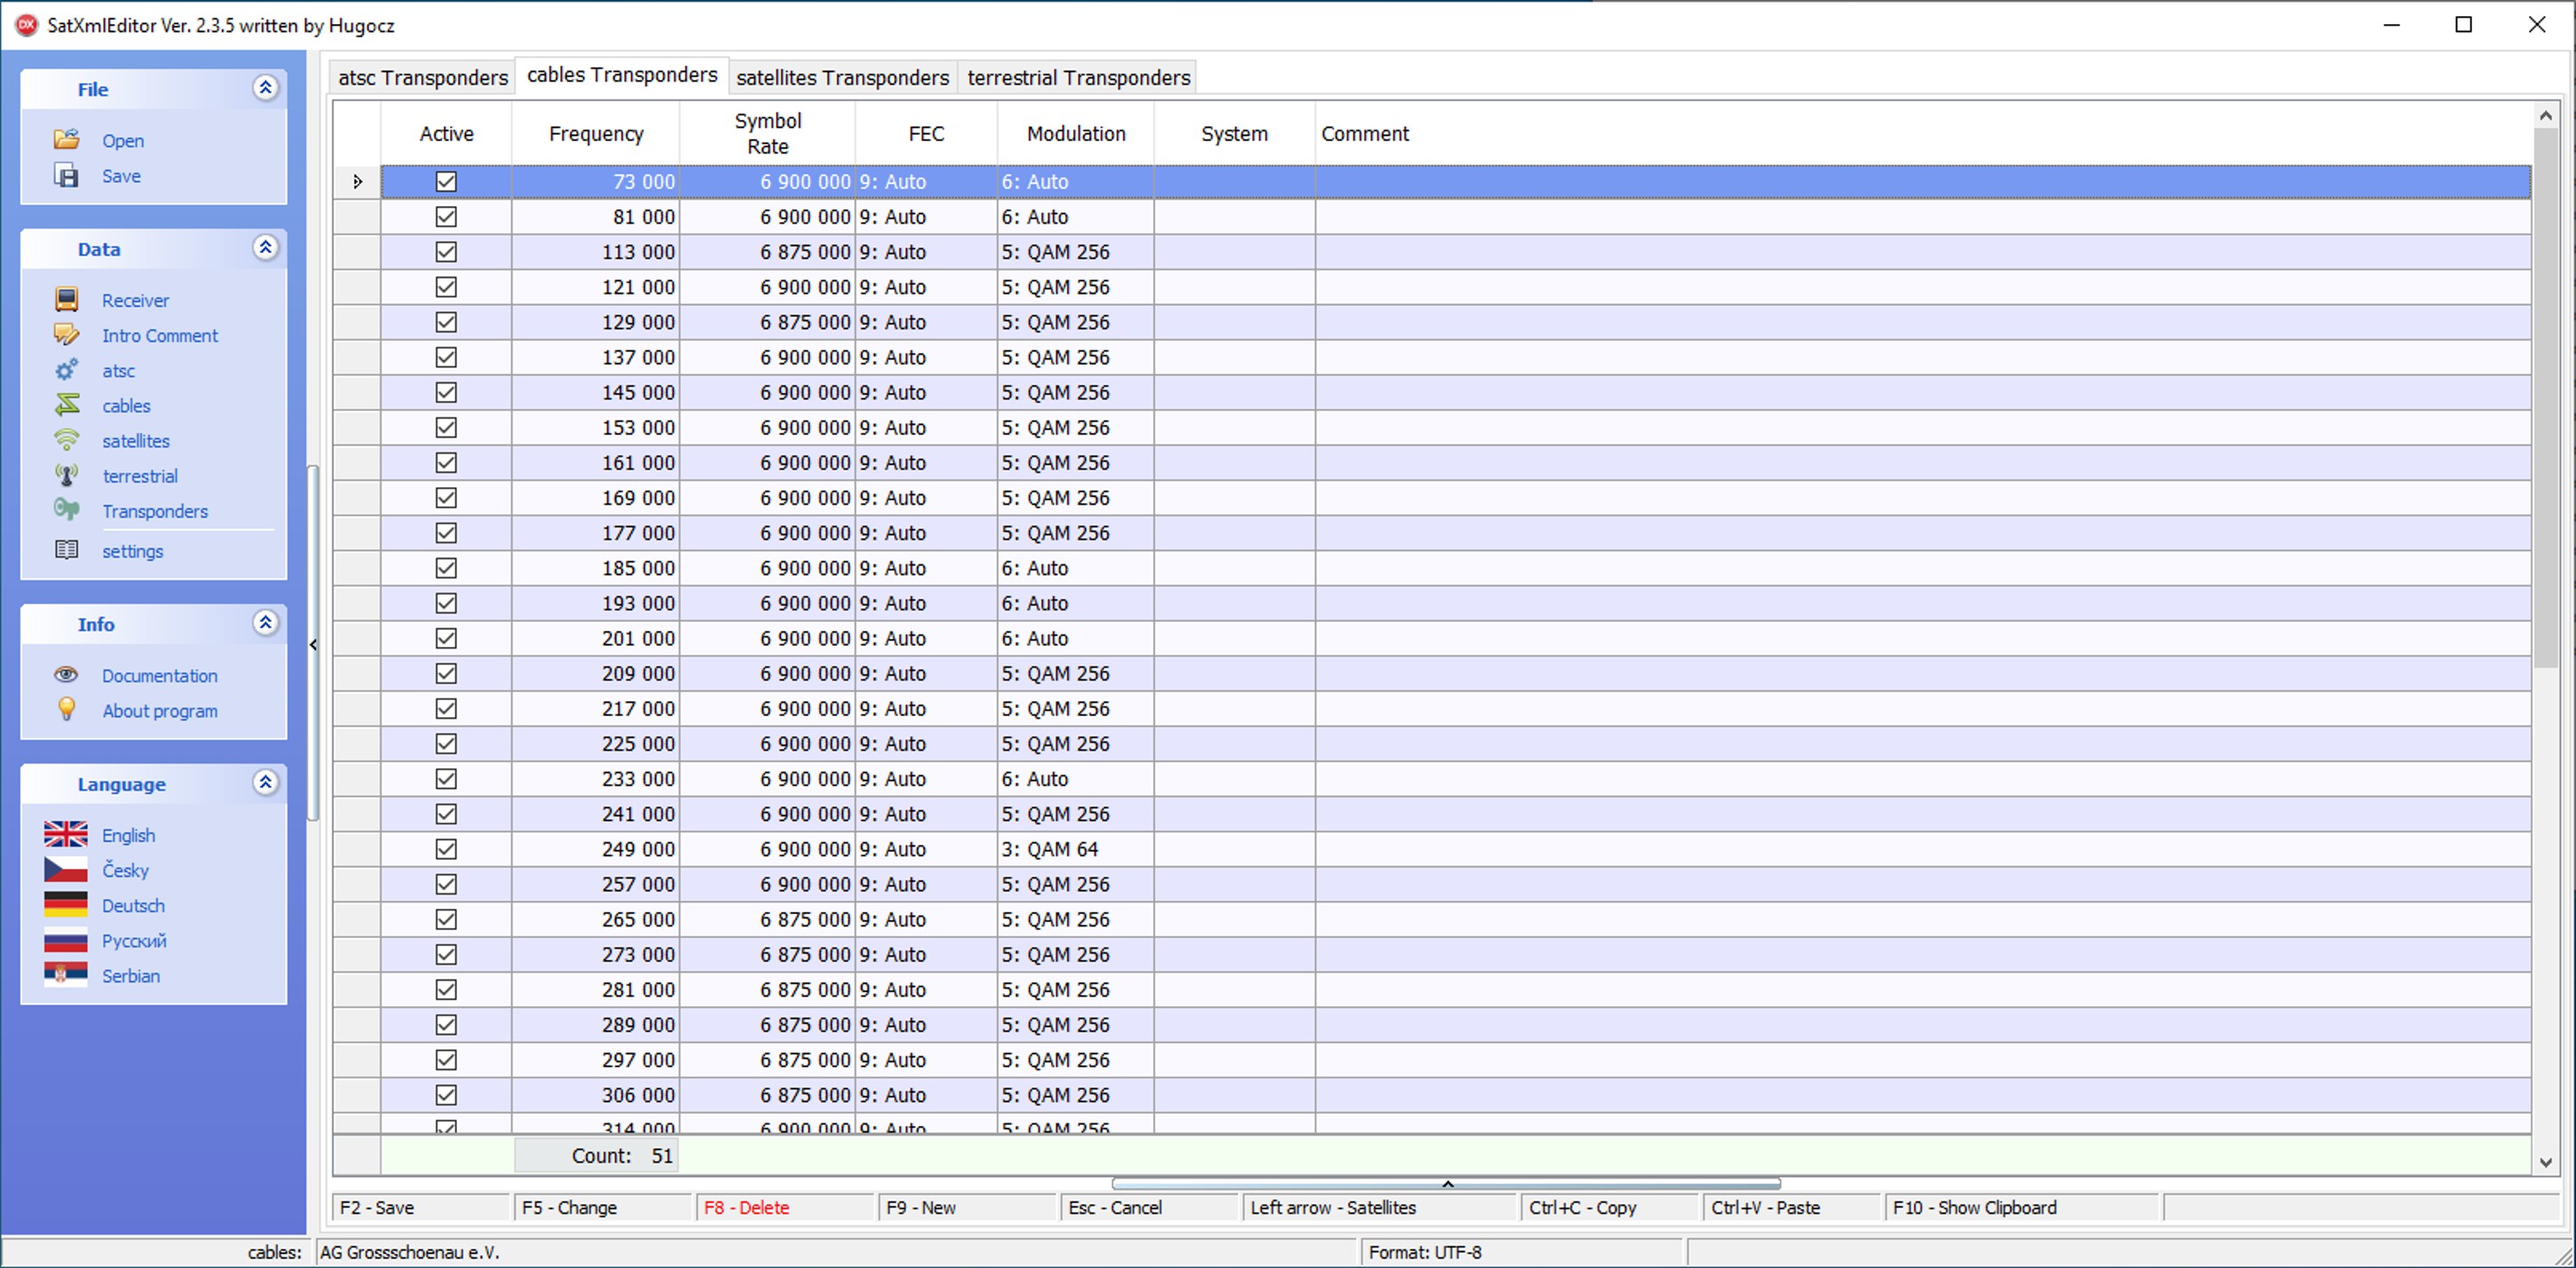This screenshot has width=2576, height=1268.
Task: Sort by the Modulation column header
Action: pyautogui.click(x=1076, y=134)
